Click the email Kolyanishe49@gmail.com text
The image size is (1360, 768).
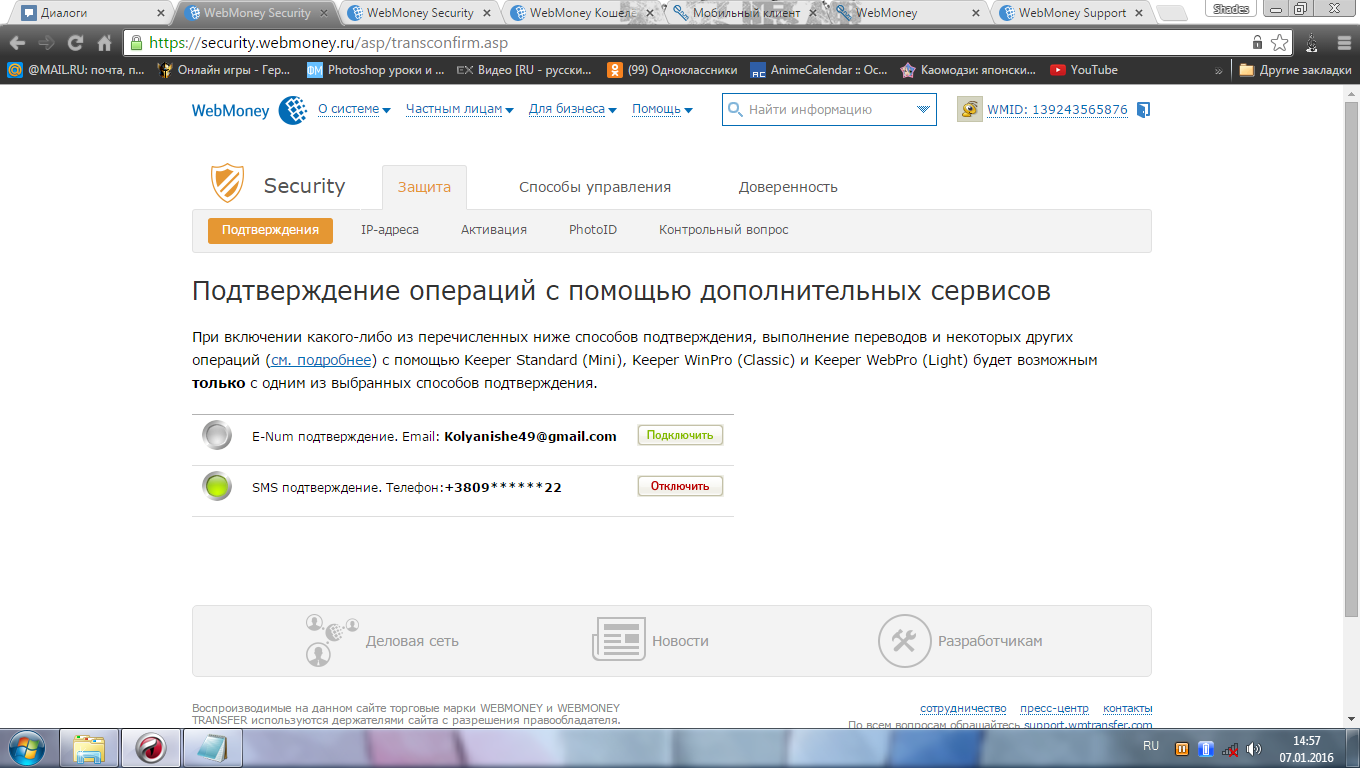[530, 436]
